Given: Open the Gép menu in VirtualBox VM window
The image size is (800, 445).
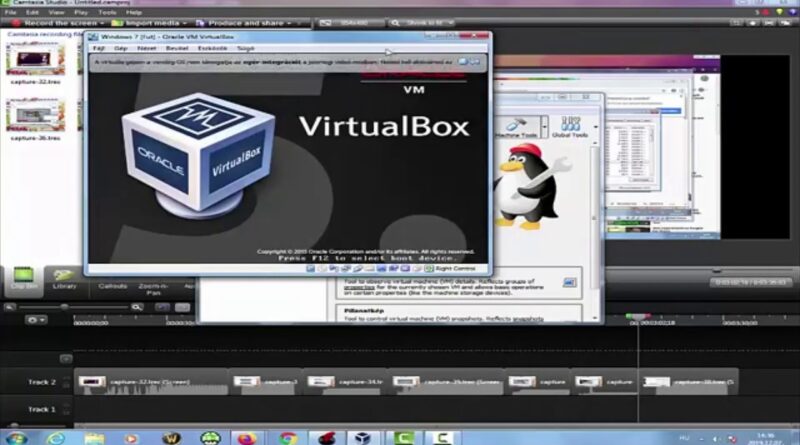Looking at the screenshot, I should pyautogui.click(x=121, y=48).
